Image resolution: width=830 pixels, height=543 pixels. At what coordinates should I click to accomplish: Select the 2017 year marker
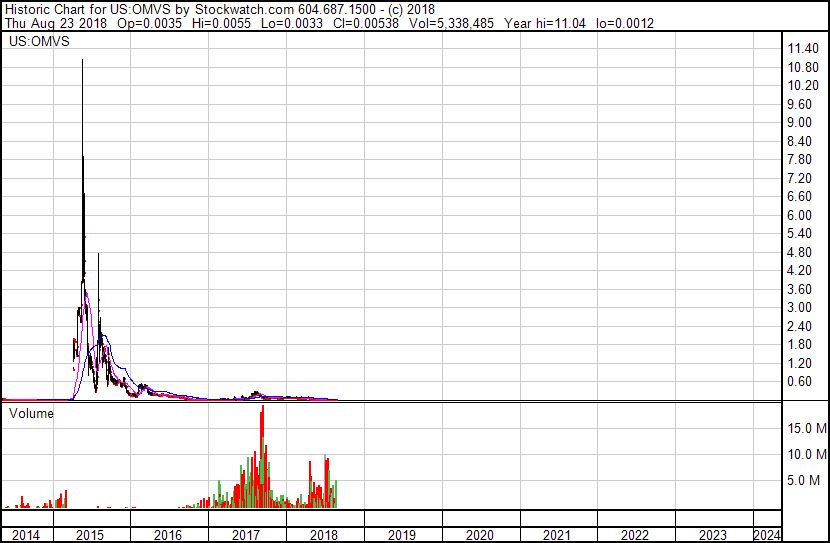click(247, 535)
